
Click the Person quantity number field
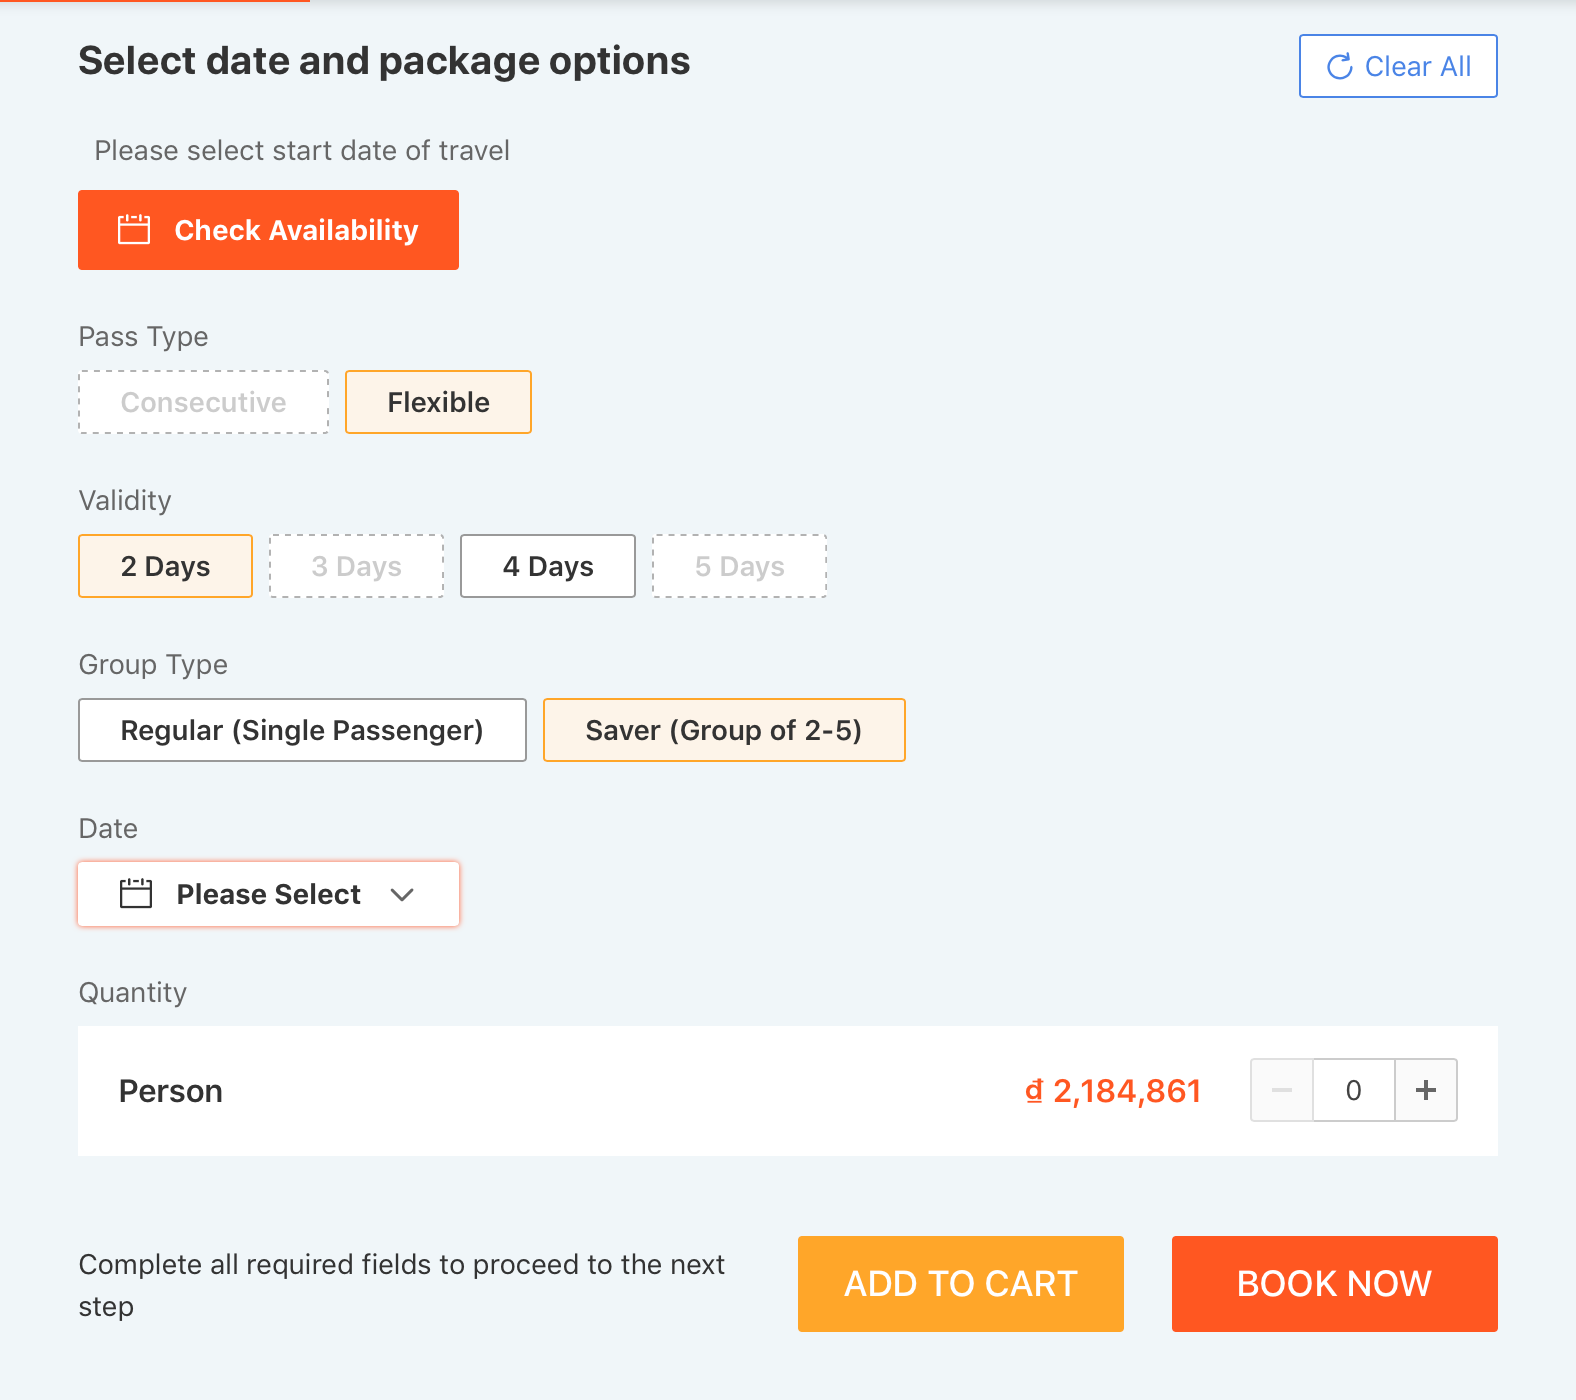click(1353, 1090)
